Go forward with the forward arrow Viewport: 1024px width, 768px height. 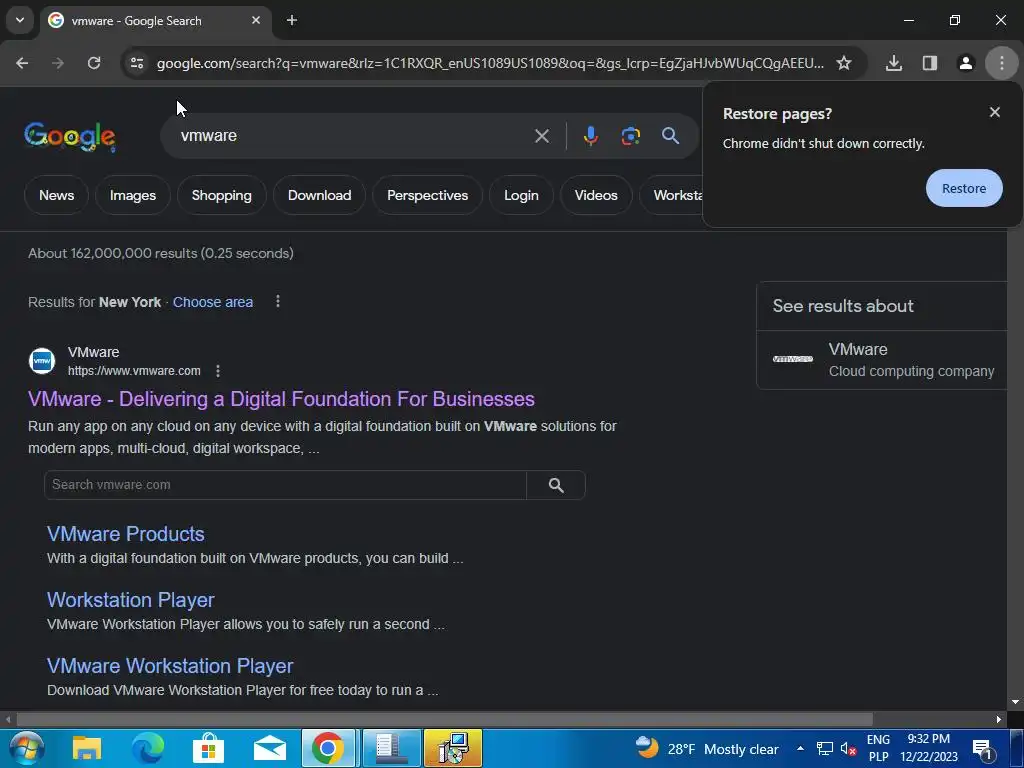(58, 63)
